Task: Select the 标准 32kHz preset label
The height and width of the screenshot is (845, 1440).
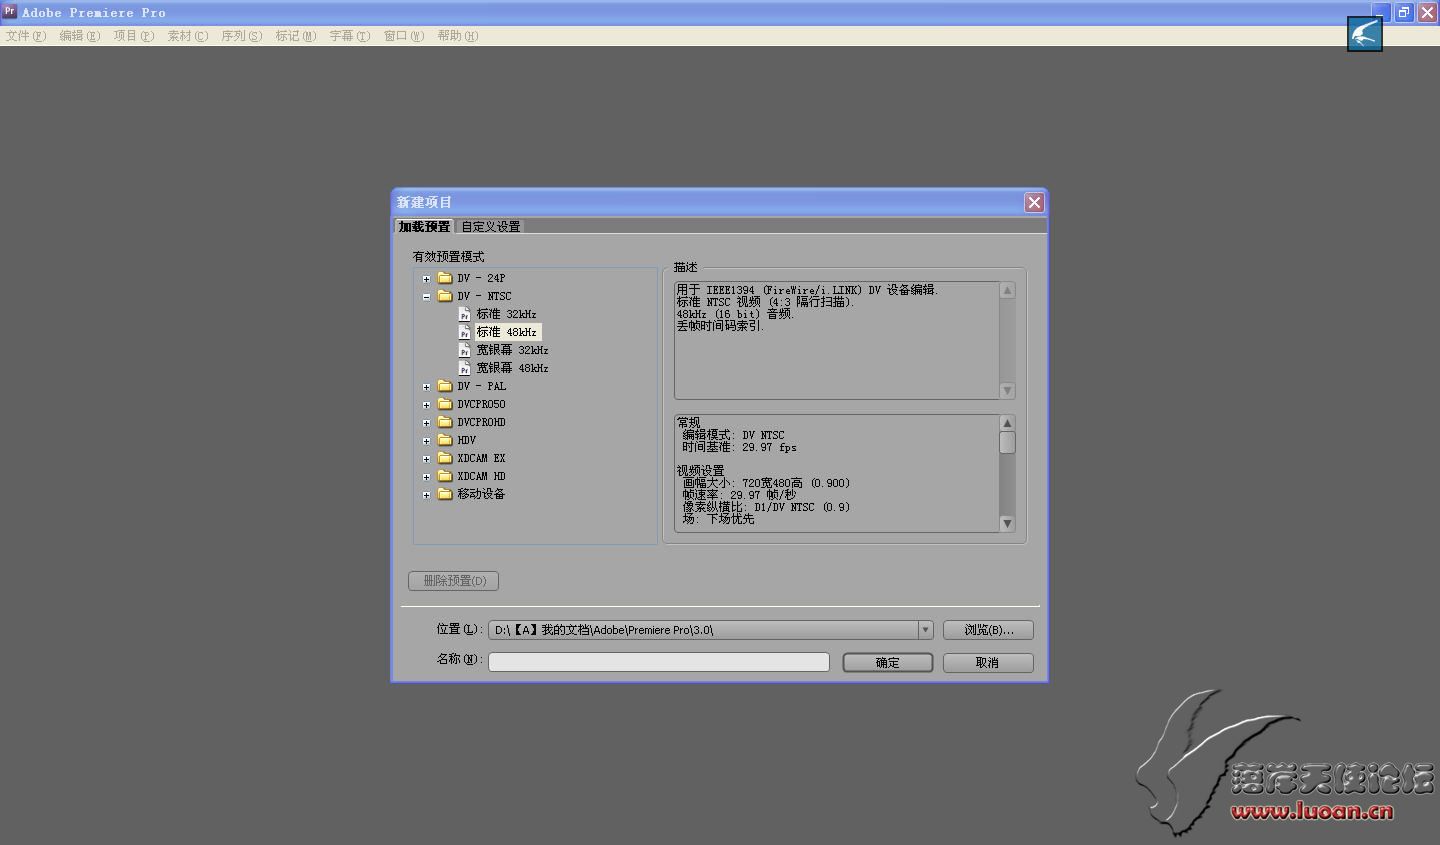Action: [x=506, y=314]
